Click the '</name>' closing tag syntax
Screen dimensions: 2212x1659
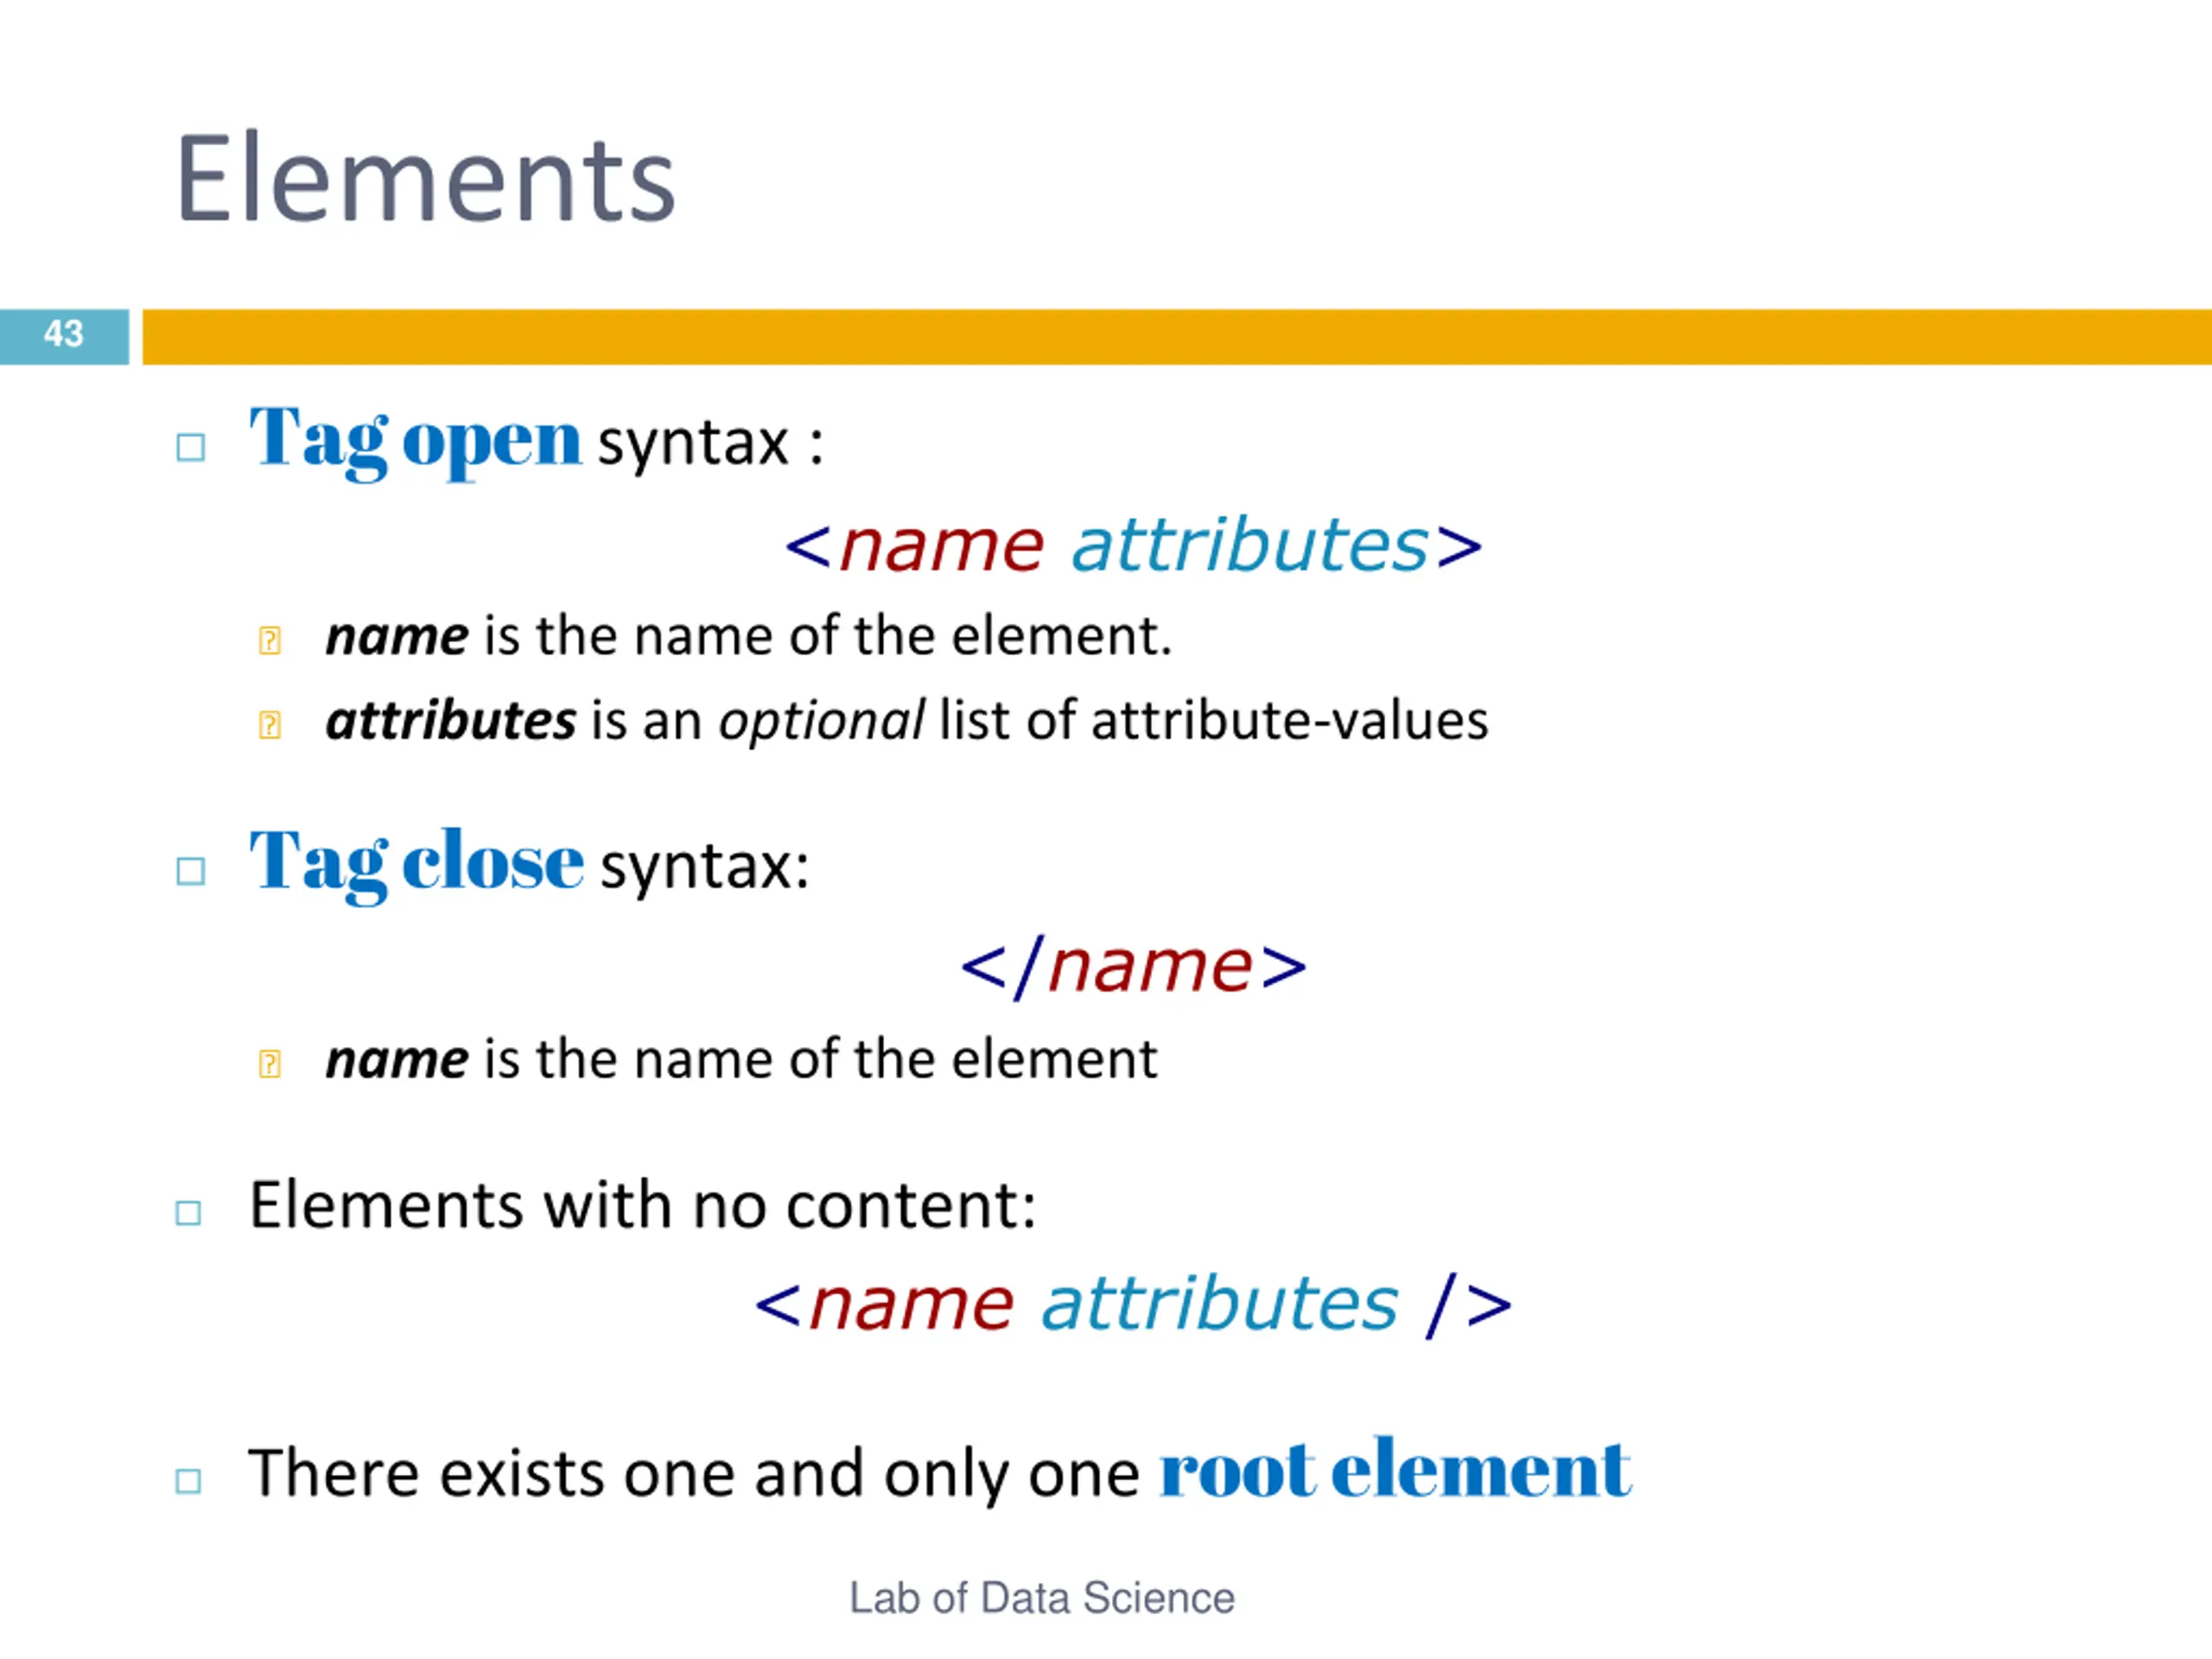click(x=1134, y=967)
